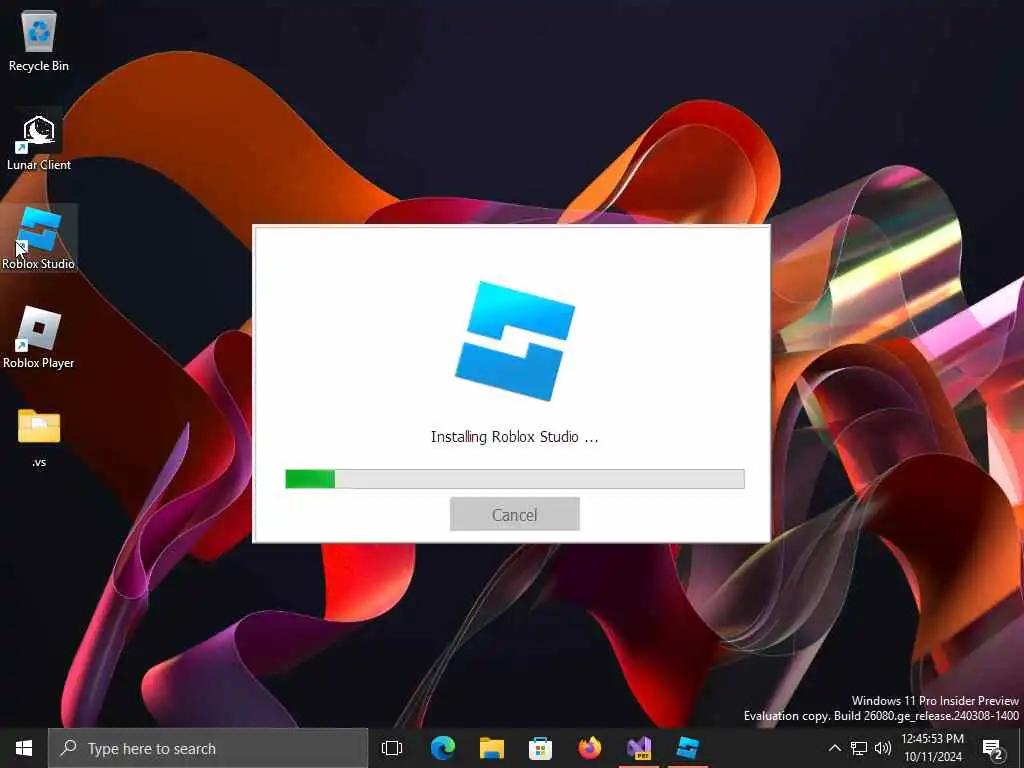Screen dimensions: 1024x768
Task: Select the Roblox Player desktop shortcut
Action: (39, 338)
